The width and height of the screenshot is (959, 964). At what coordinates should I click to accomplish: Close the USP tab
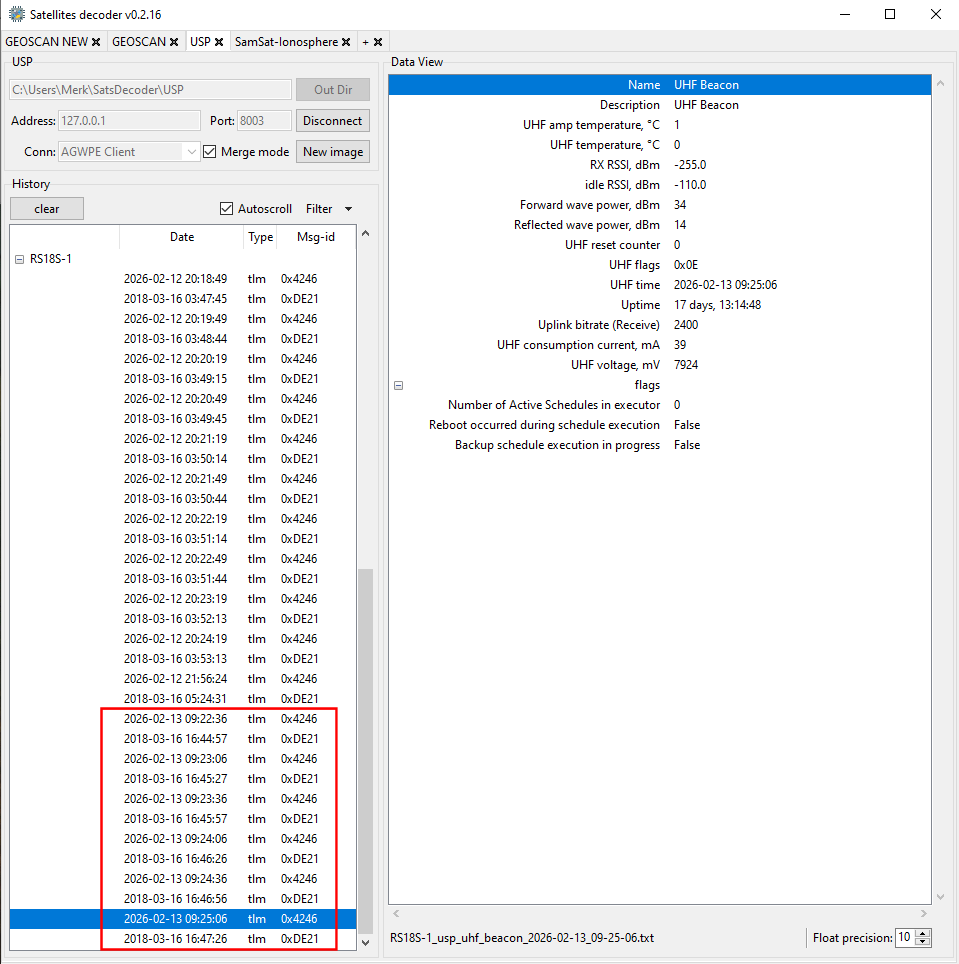(219, 42)
